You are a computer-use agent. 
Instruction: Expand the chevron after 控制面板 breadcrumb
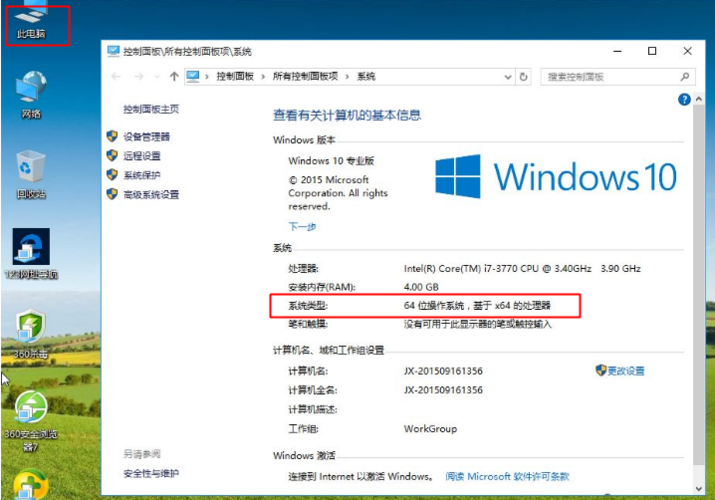click(263, 77)
